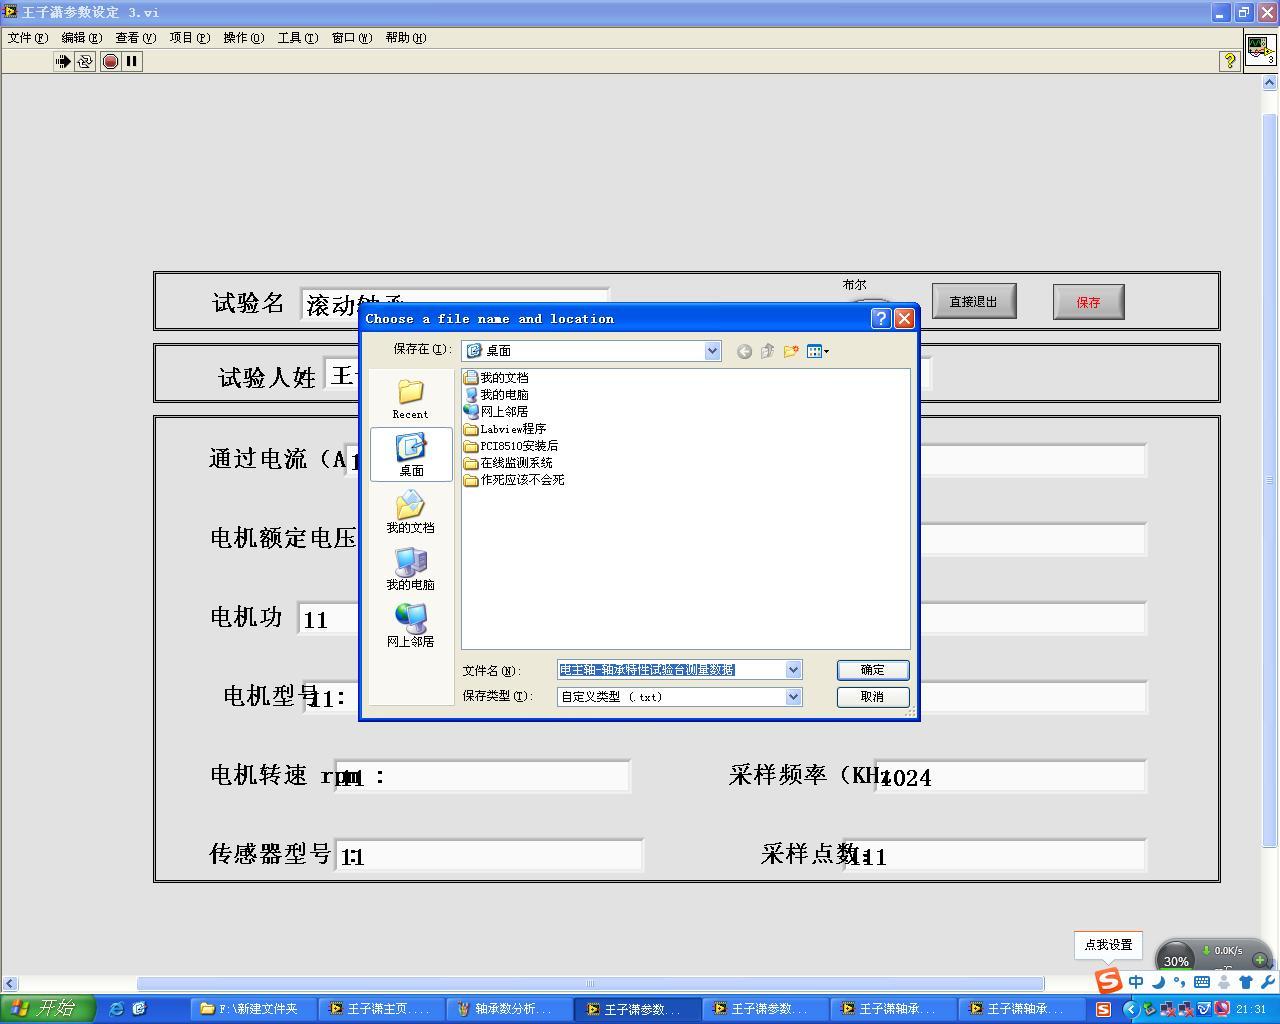Click 确定 to confirm saving
The width and height of the screenshot is (1280, 1024).
click(873, 670)
